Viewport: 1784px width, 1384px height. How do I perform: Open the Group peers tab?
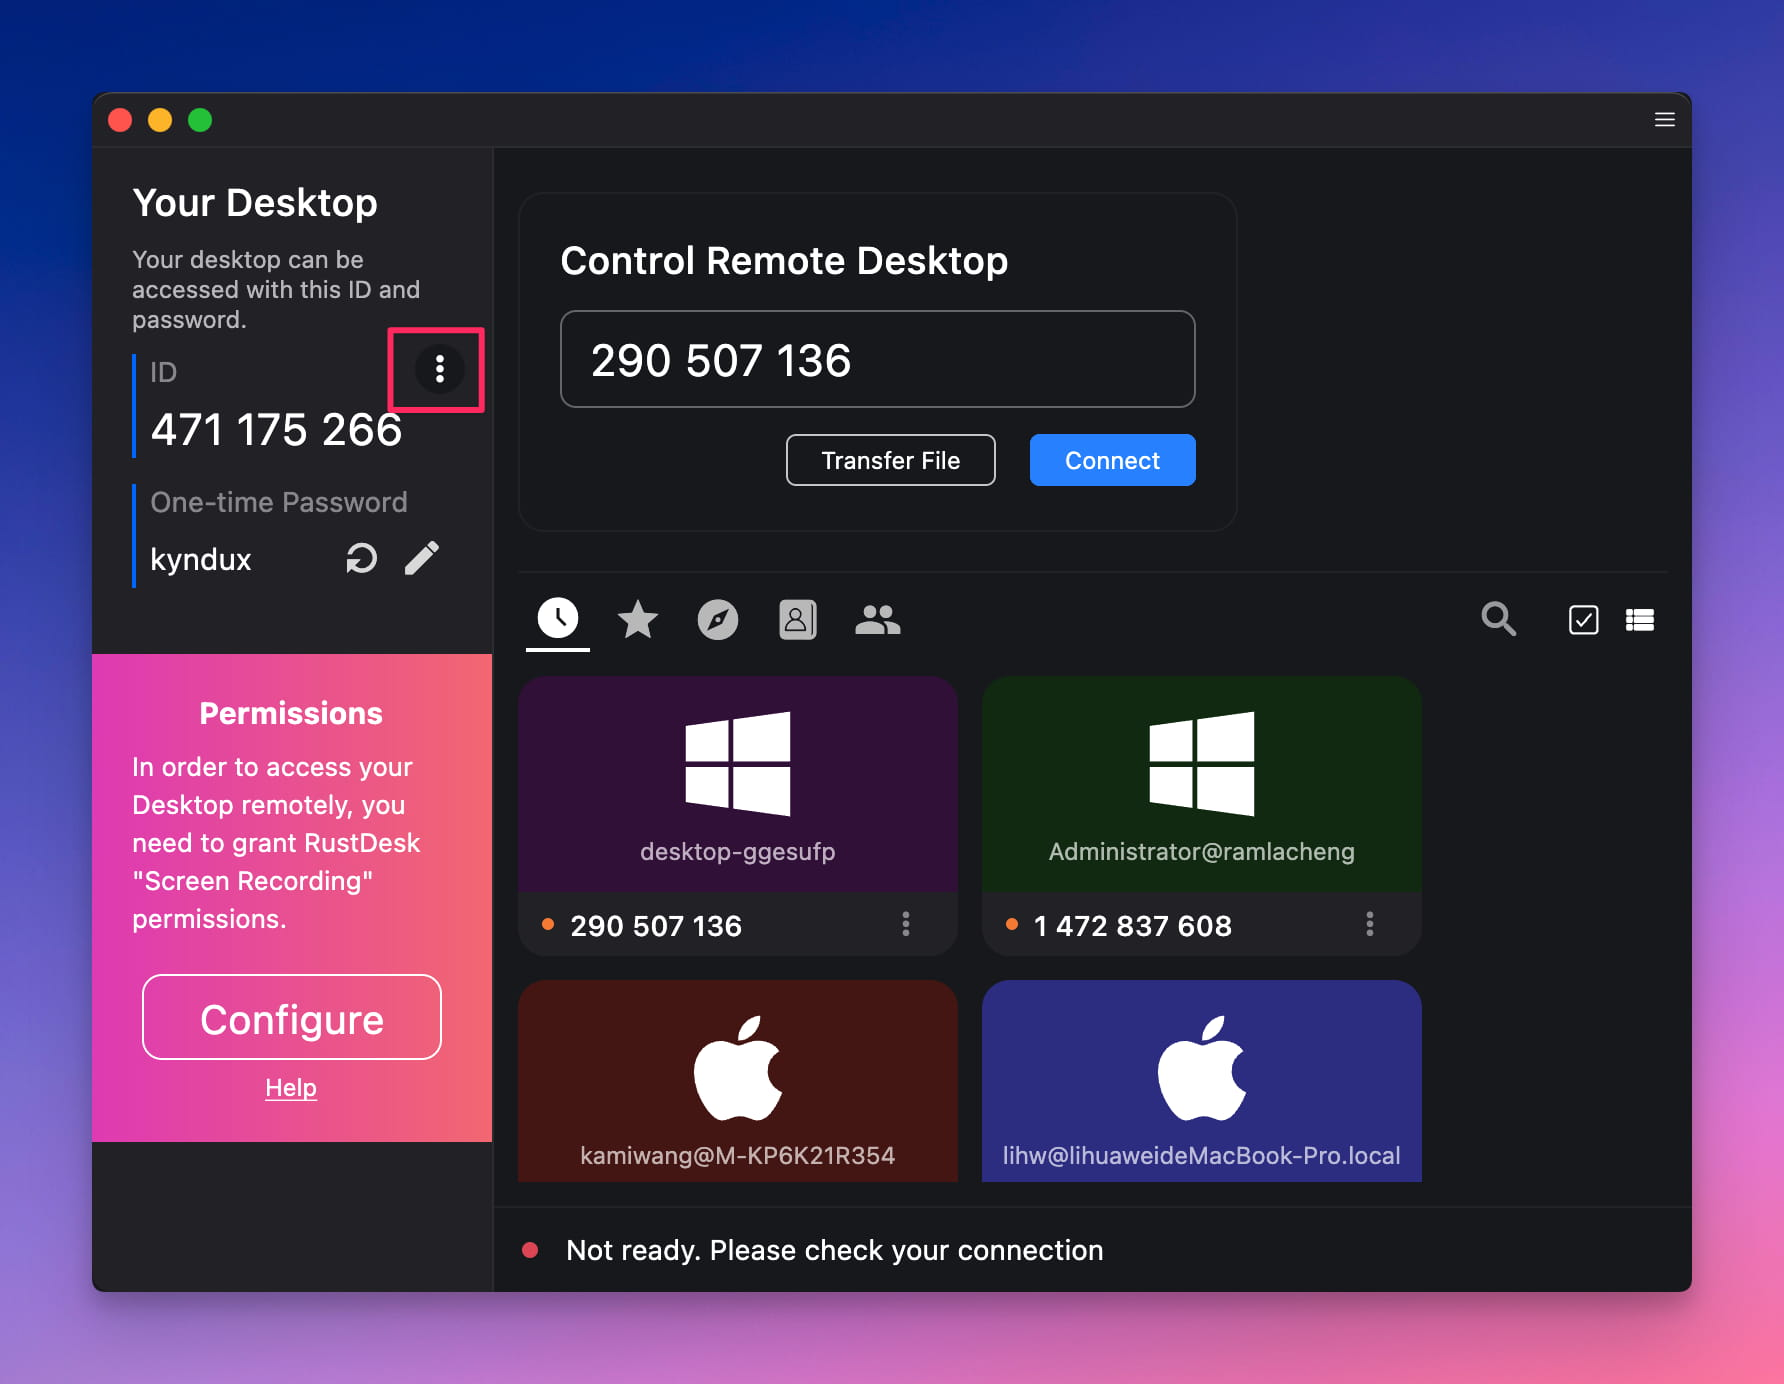[878, 620]
